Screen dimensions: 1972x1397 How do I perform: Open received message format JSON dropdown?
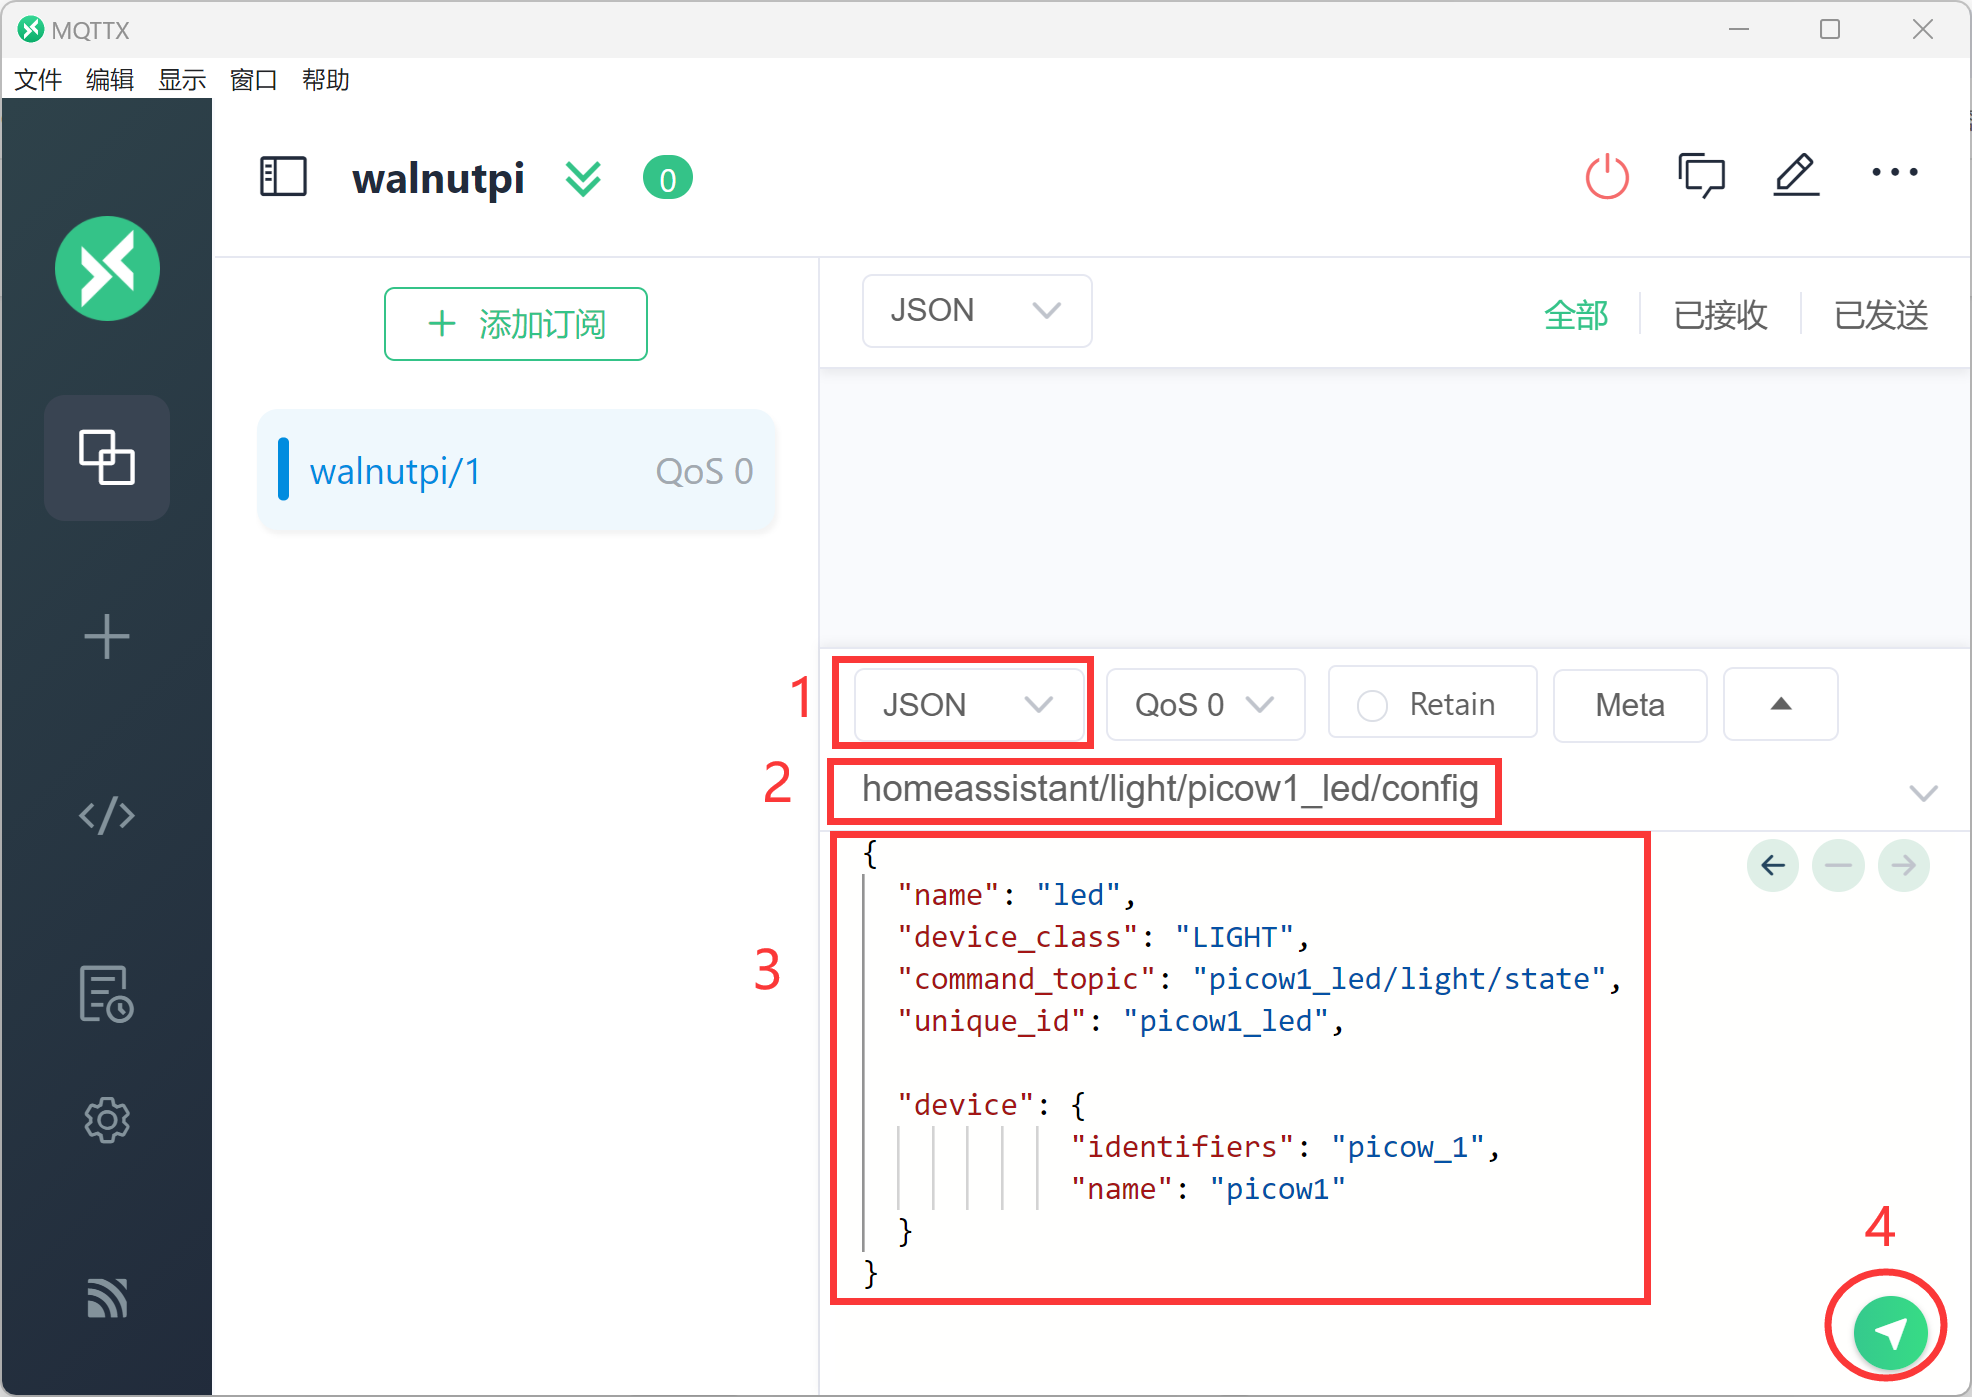[x=977, y=311]
